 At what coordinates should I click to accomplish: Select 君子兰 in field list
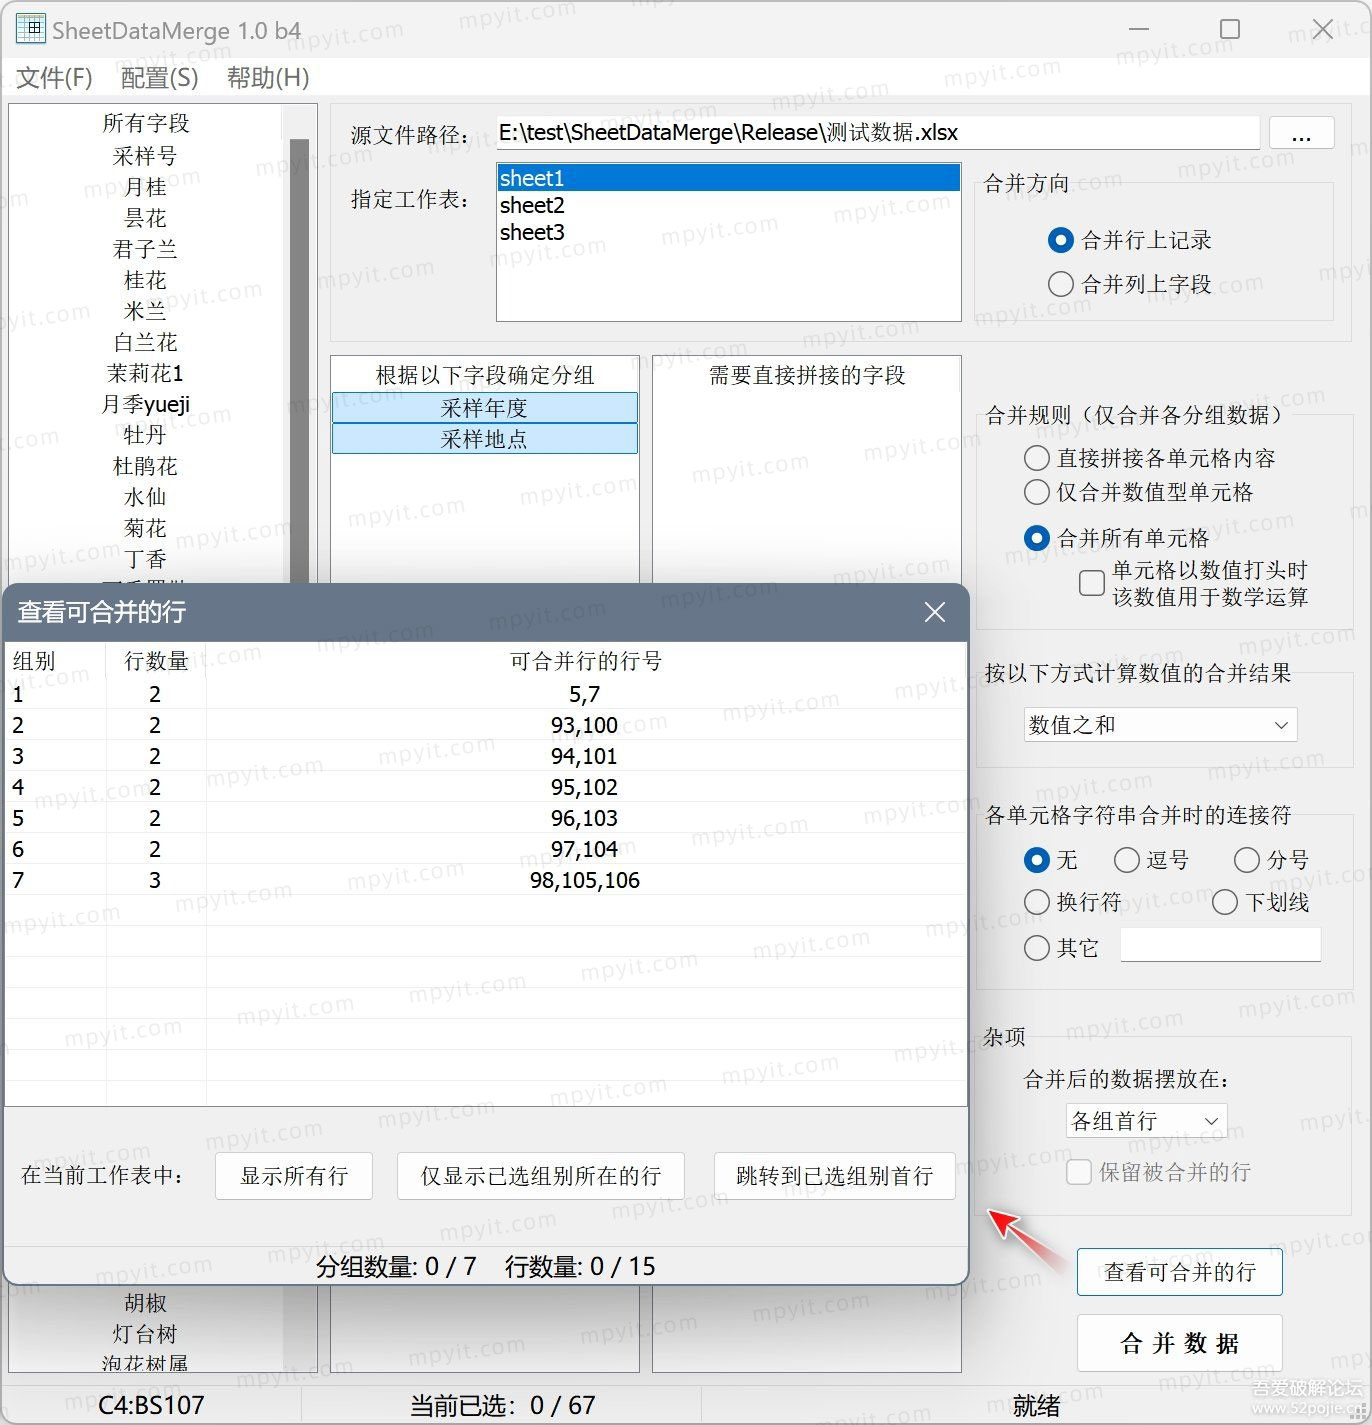[x=146, y=249]
